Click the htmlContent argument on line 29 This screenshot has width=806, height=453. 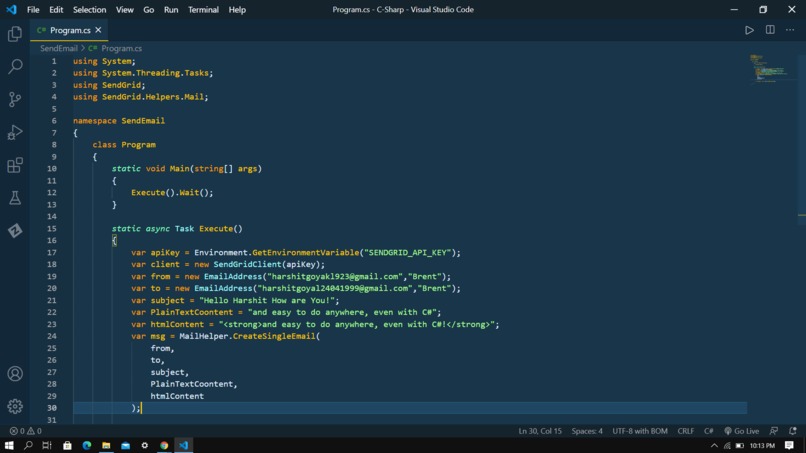(x=177, y=396)
